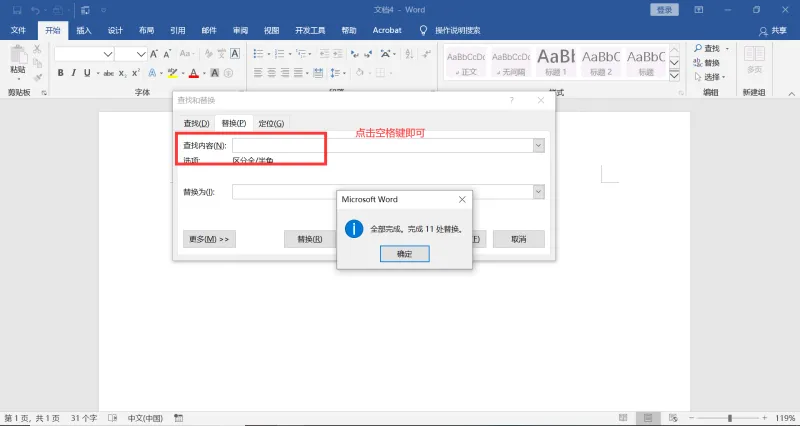800x426 pixels.
Task: Switch to 定位(G) tab in dialog
Action: (x=271, y=123)
